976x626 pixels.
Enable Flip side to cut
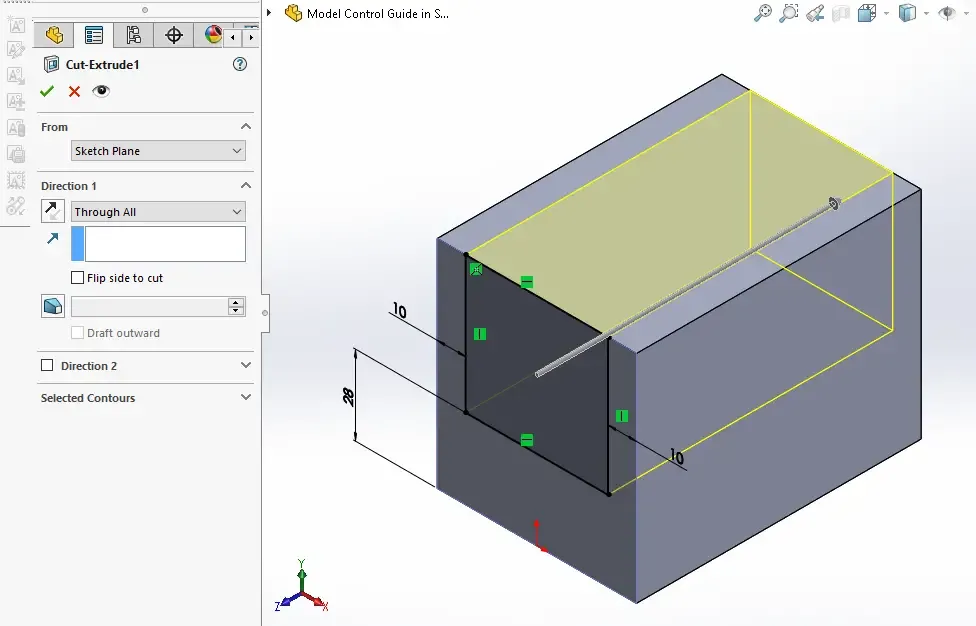point(77,278)
